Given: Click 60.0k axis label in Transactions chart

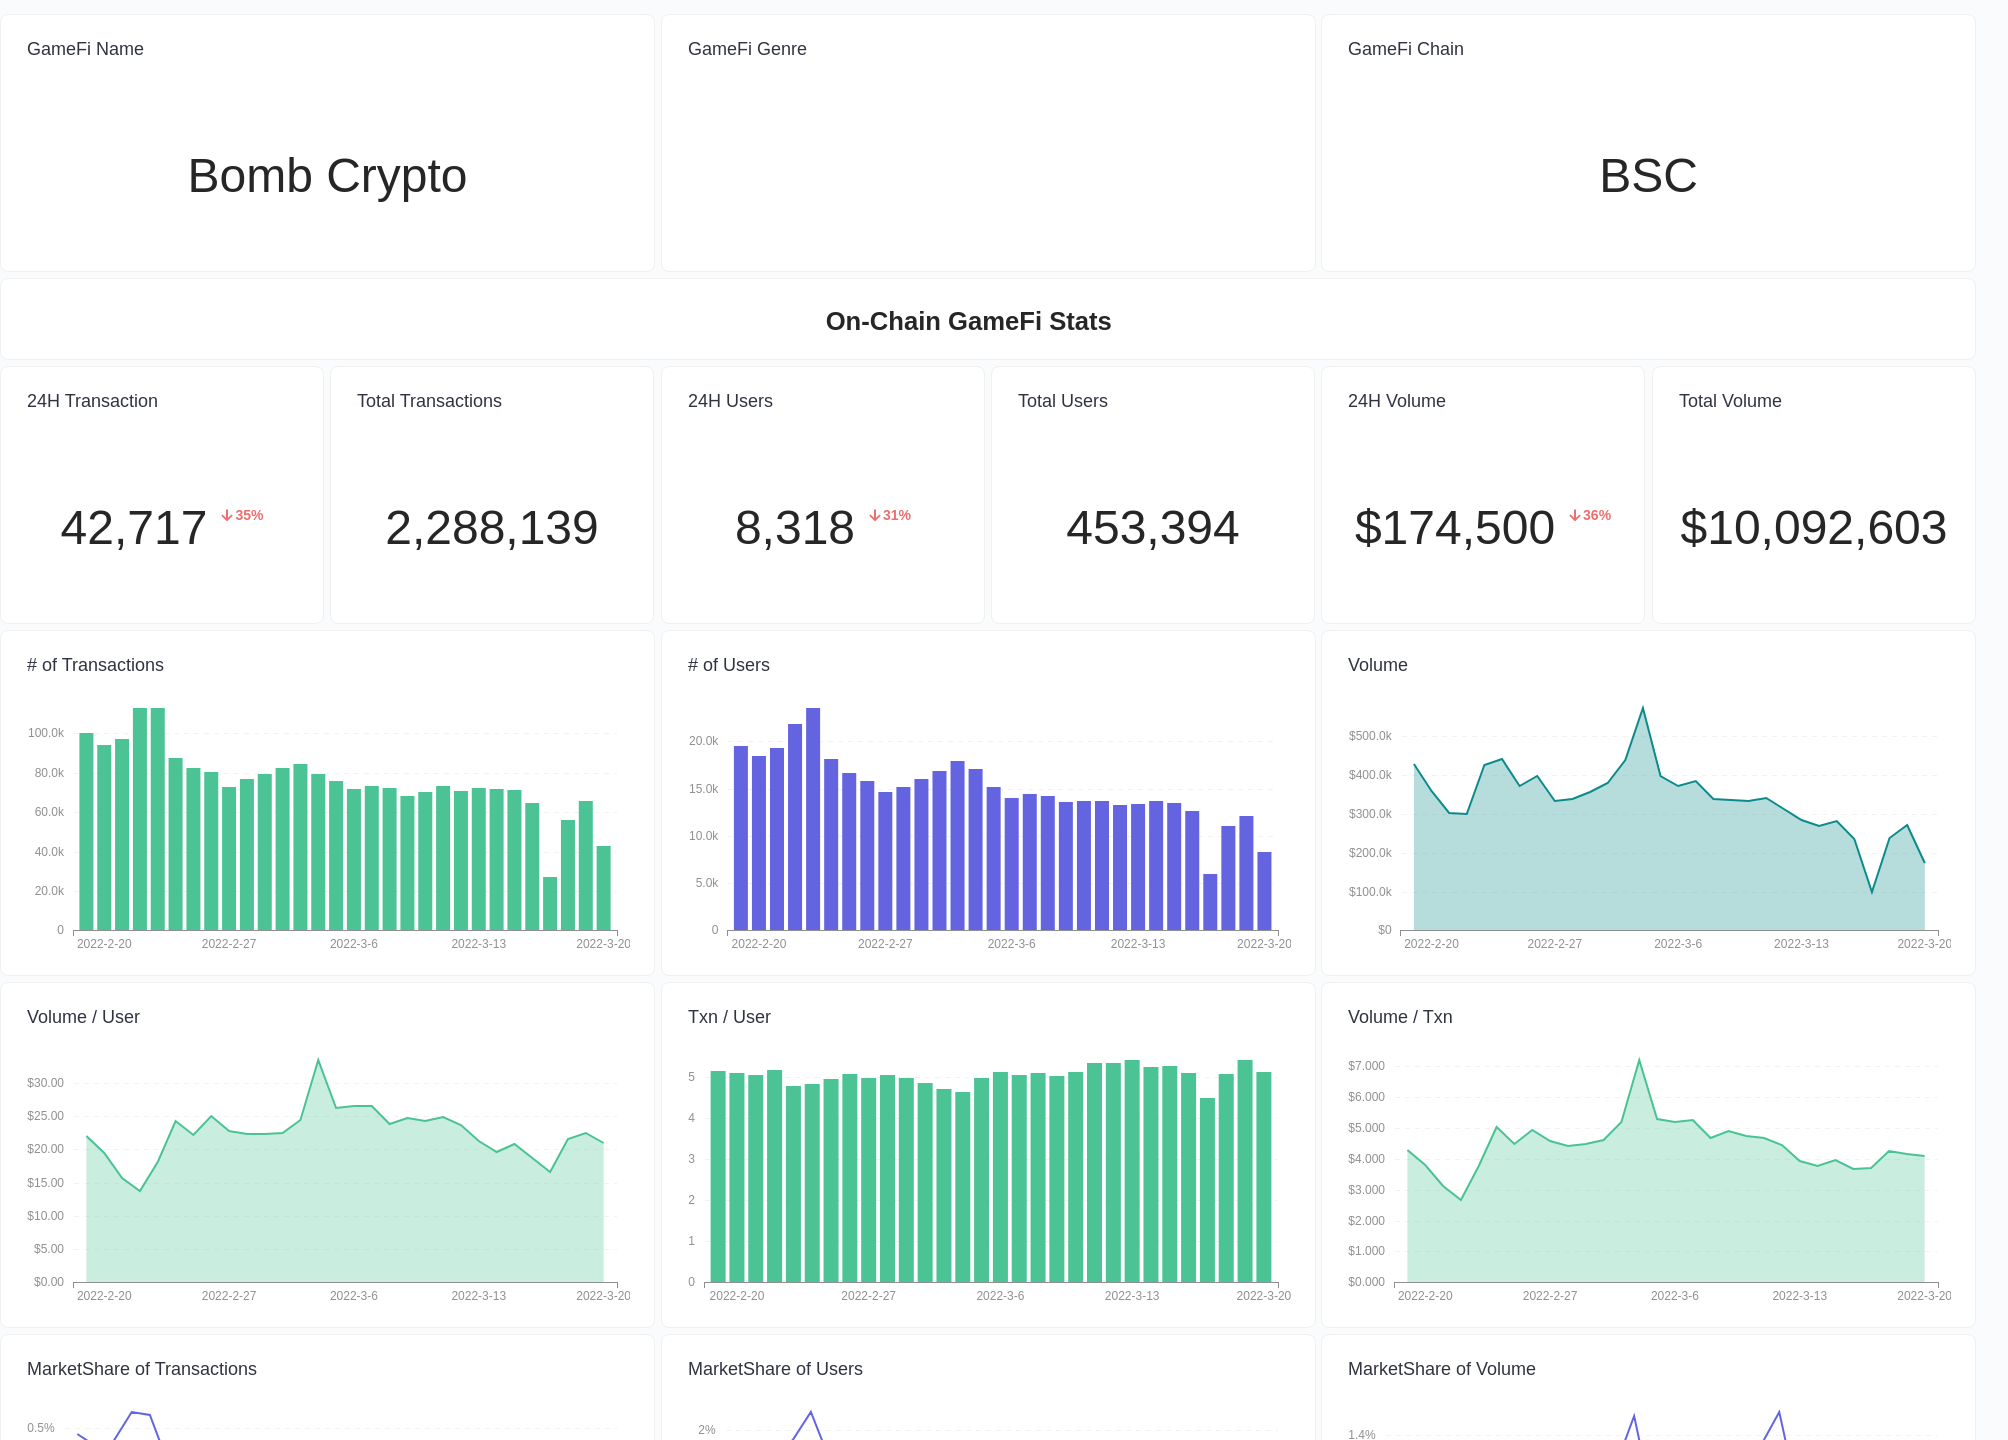Looking at the screenshot, I should [x=49, y=812].
